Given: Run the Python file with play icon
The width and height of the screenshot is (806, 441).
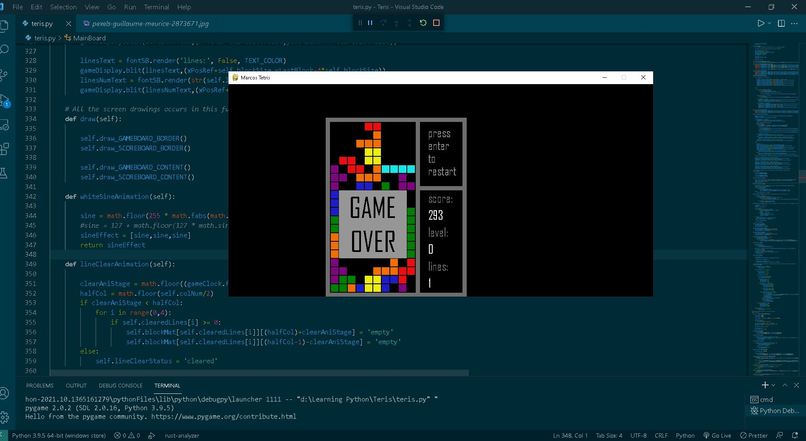Looking at the screenshot, I should (761, 24).
